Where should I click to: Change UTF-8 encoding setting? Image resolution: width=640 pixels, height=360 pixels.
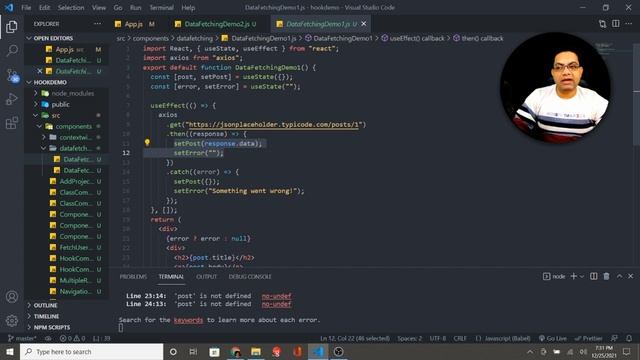click(x=438, y=338)
